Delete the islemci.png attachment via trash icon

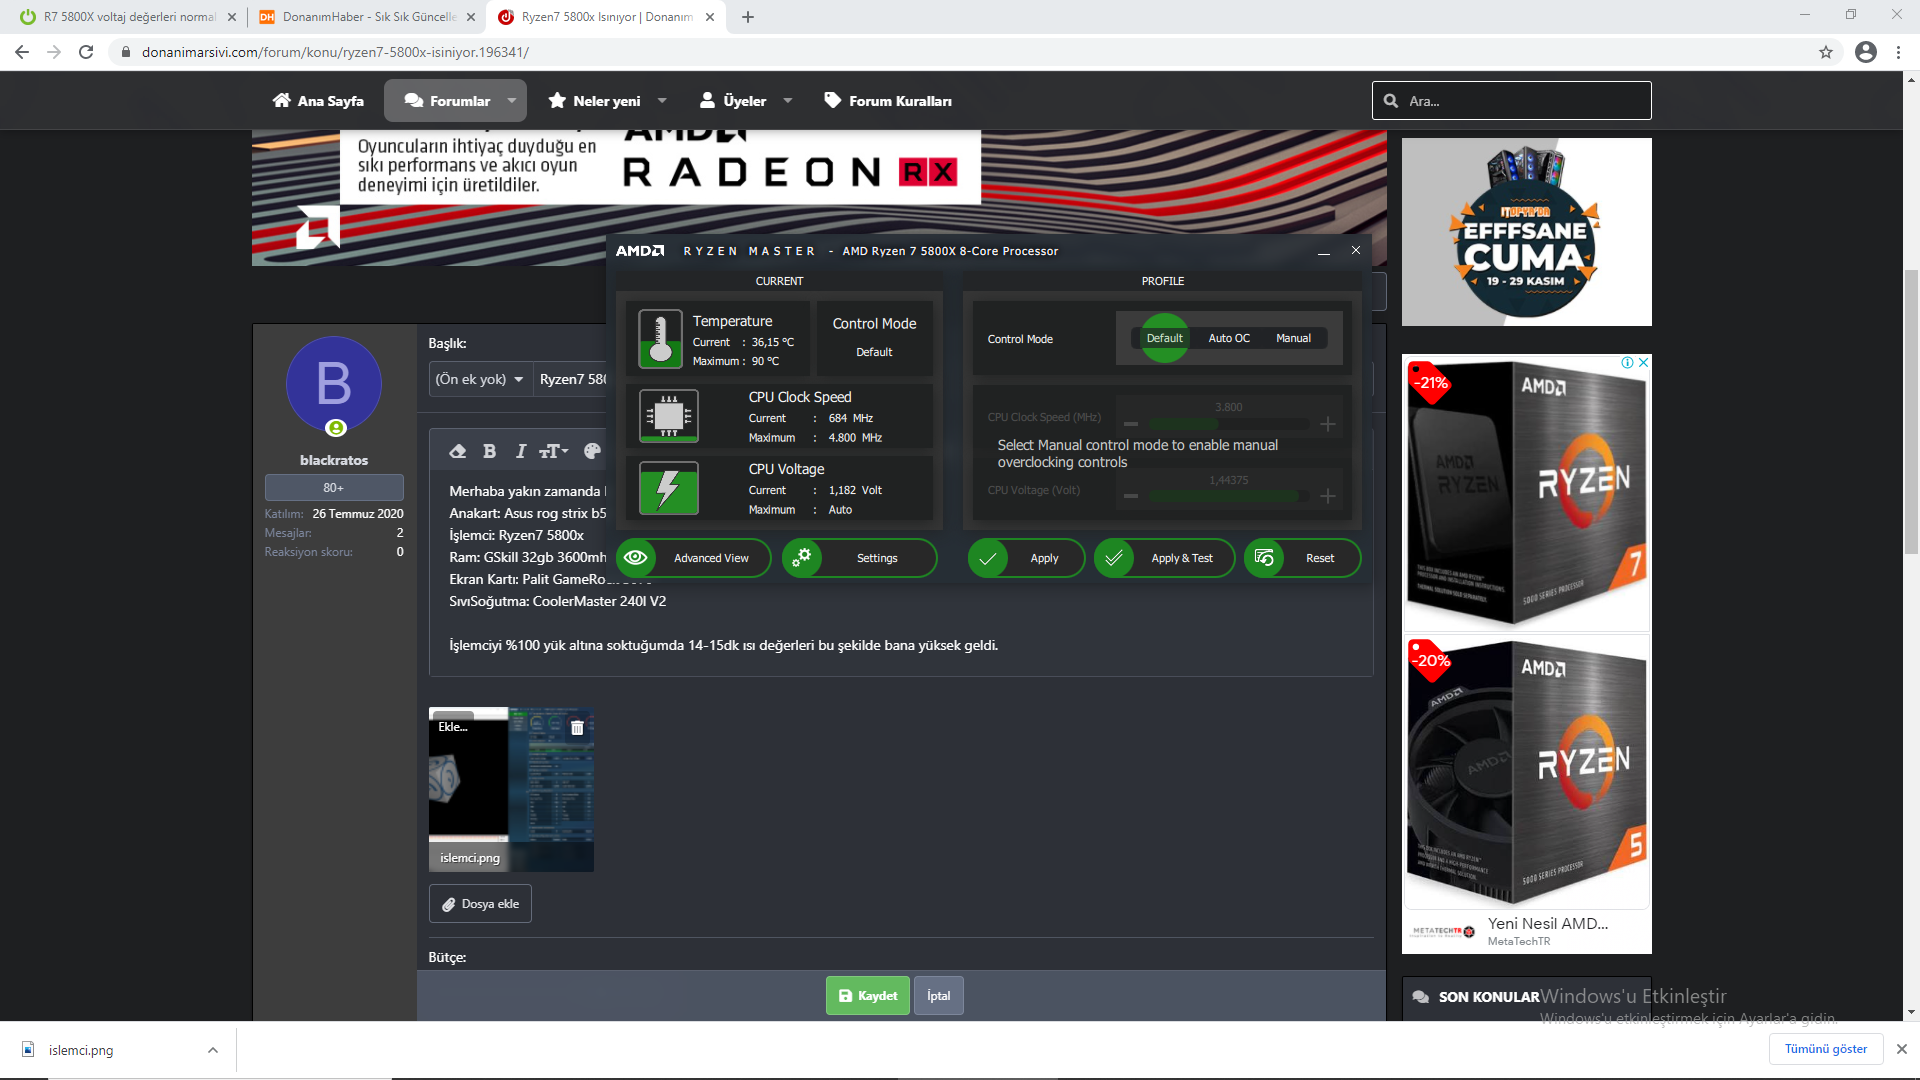[x=577, y=728]
